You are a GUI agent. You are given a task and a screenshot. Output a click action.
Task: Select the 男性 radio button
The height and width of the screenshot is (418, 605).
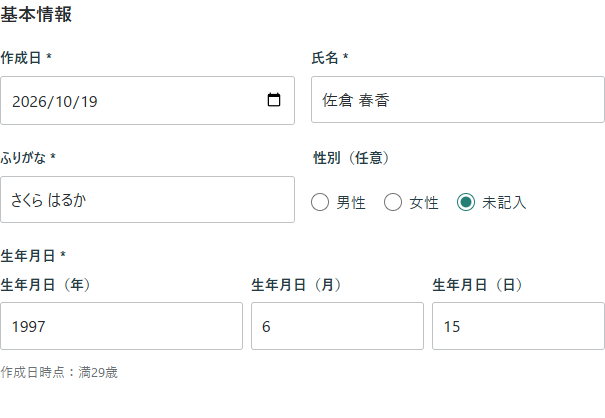pyautogui.click(x=320, y=202)
